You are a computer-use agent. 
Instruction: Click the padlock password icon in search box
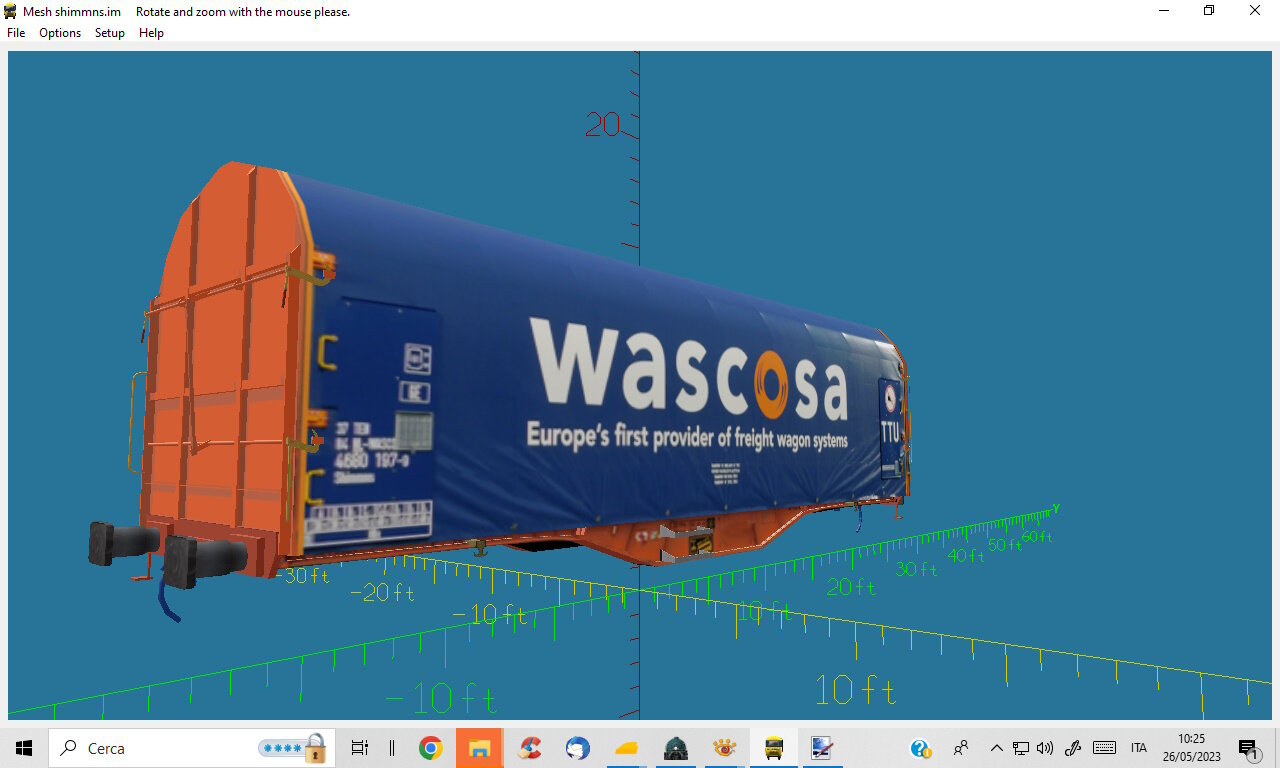(x=316, y=748)
